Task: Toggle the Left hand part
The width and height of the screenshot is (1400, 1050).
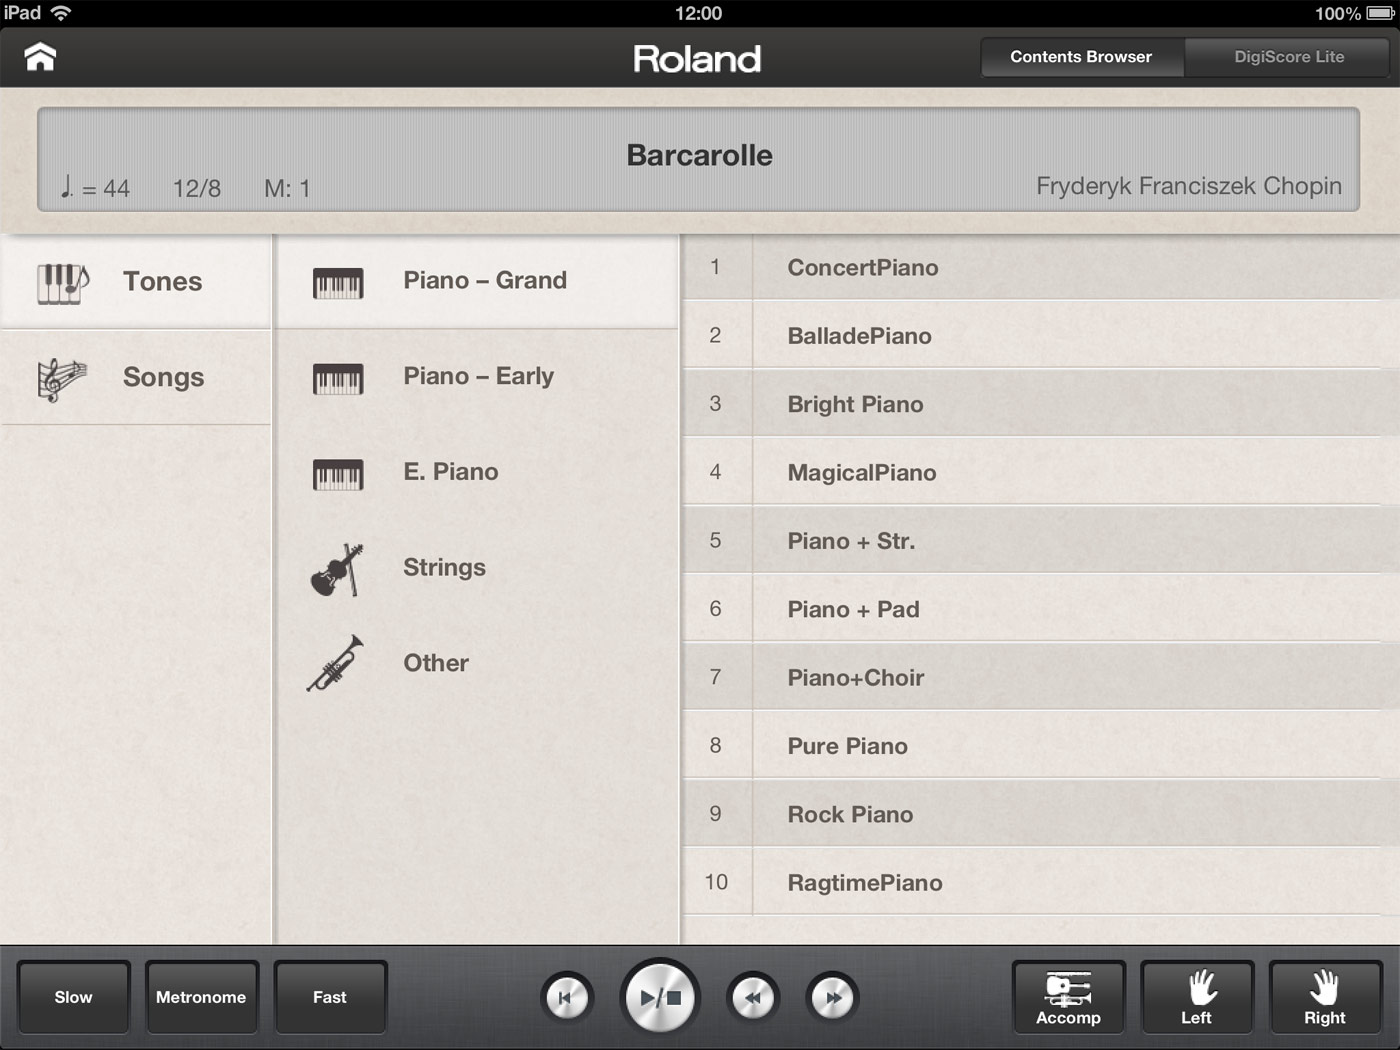Action: pyautogui.click(x=1197, y=997)
